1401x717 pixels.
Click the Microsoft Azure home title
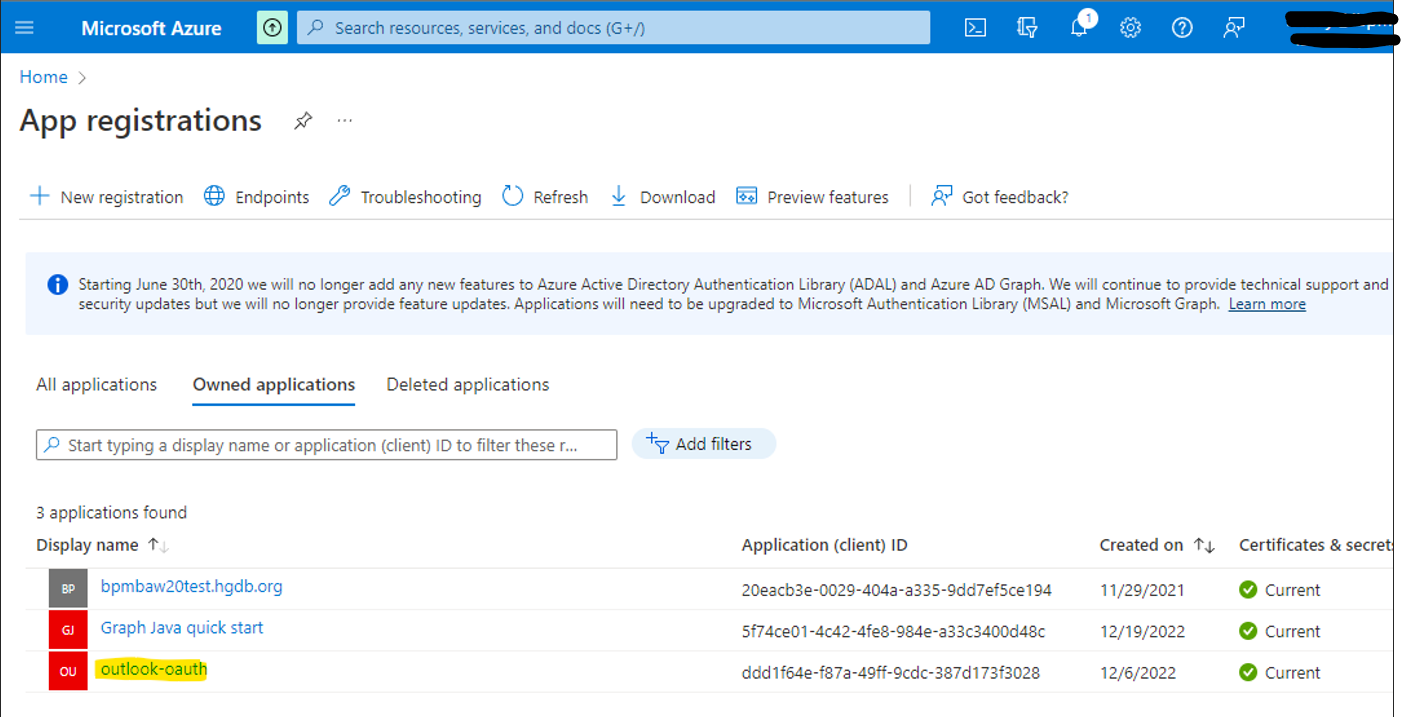(x=151, y=28)
